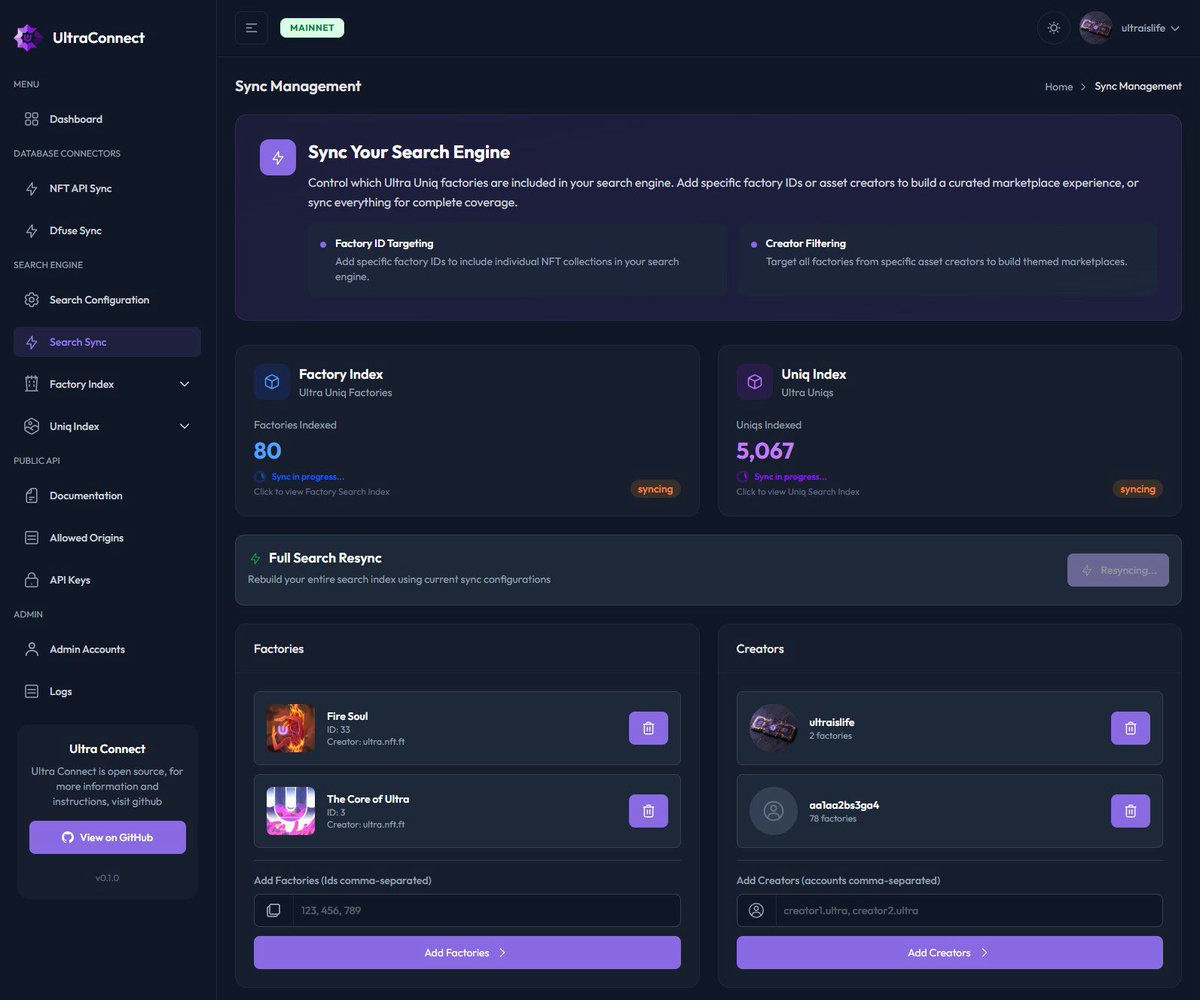Open the Logs page
1200x1000 pixels.
tap(60, 691)
